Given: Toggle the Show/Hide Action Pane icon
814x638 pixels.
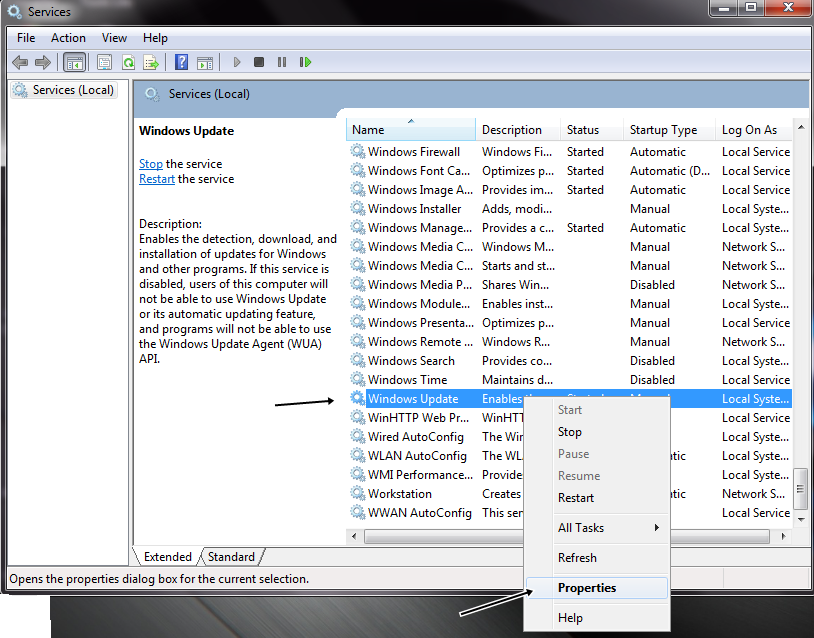Looking at the screenshot, I should click(205, 63).
